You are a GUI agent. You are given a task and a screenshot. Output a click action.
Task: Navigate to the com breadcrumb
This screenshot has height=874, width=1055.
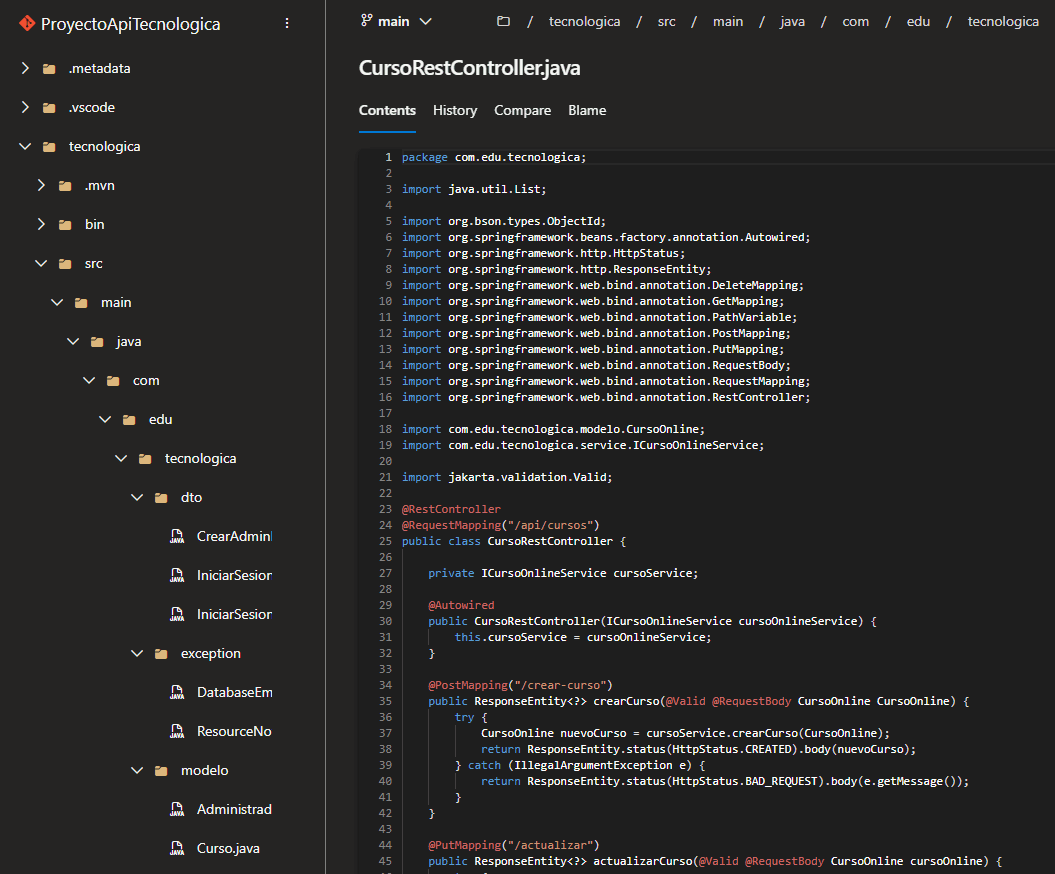click(855, 22)
